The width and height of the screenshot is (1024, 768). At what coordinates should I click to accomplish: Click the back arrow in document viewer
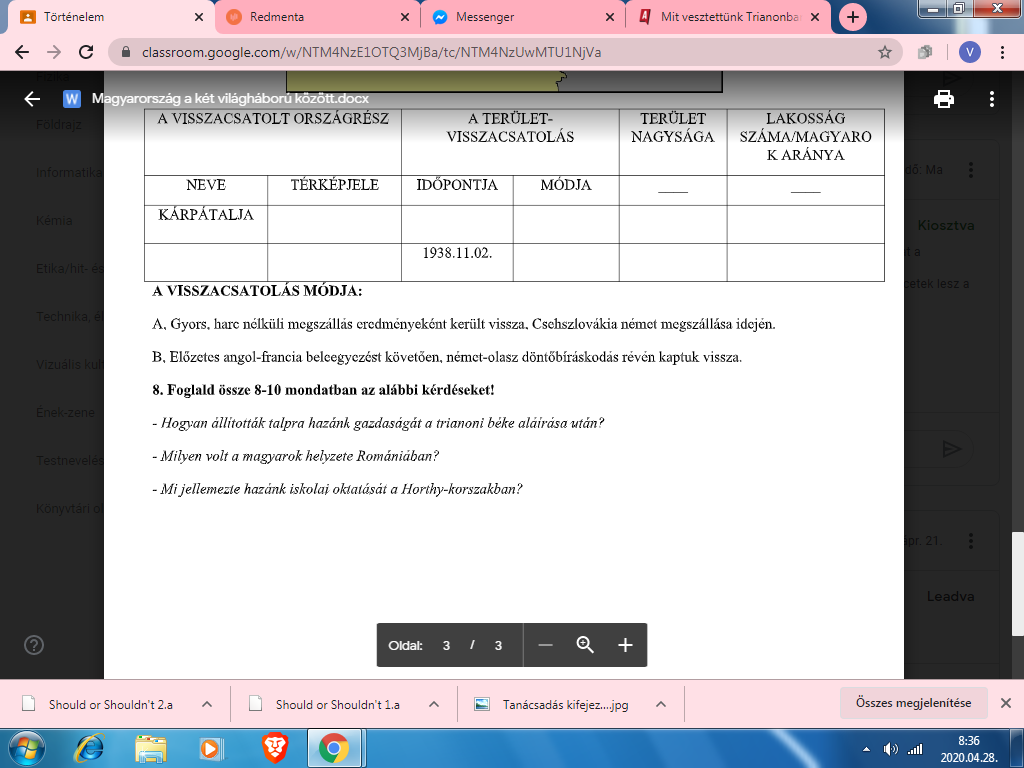[32, 98]
